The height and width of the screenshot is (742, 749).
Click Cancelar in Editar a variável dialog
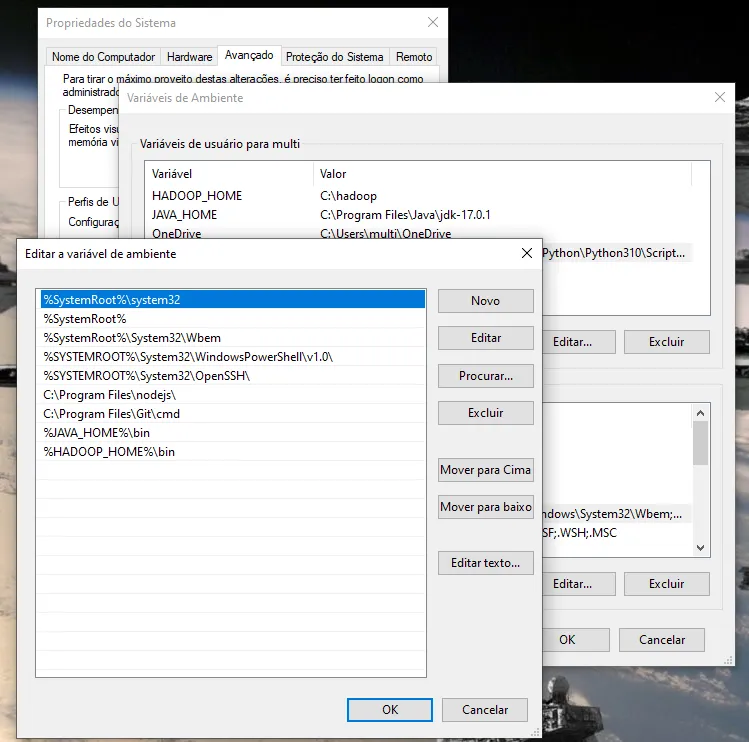pos(484,710)
